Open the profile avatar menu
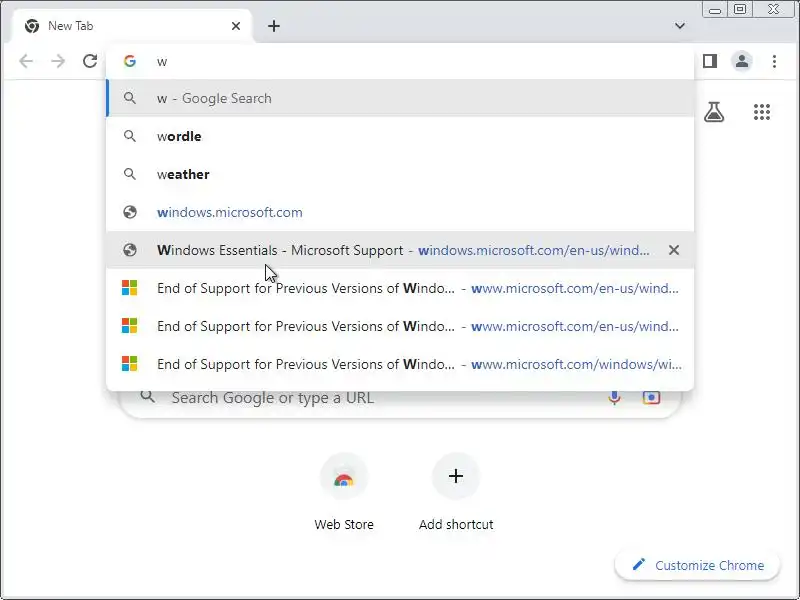800x600 pixels. pos(742,61)
